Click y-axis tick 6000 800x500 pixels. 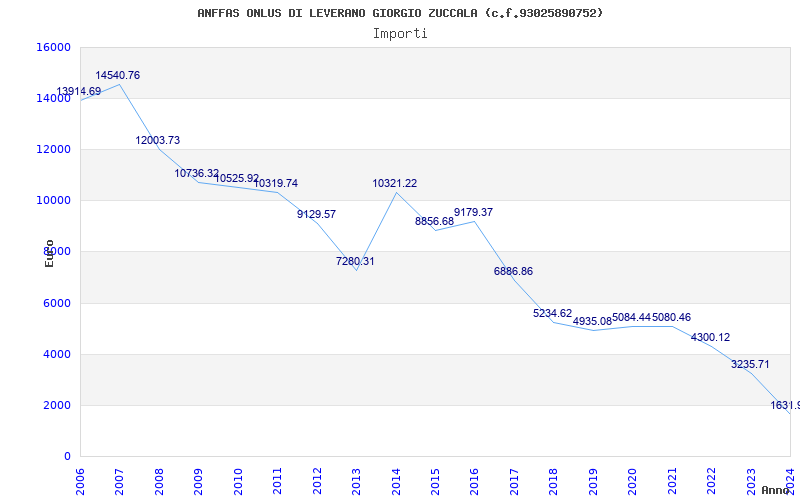point(56,303)
